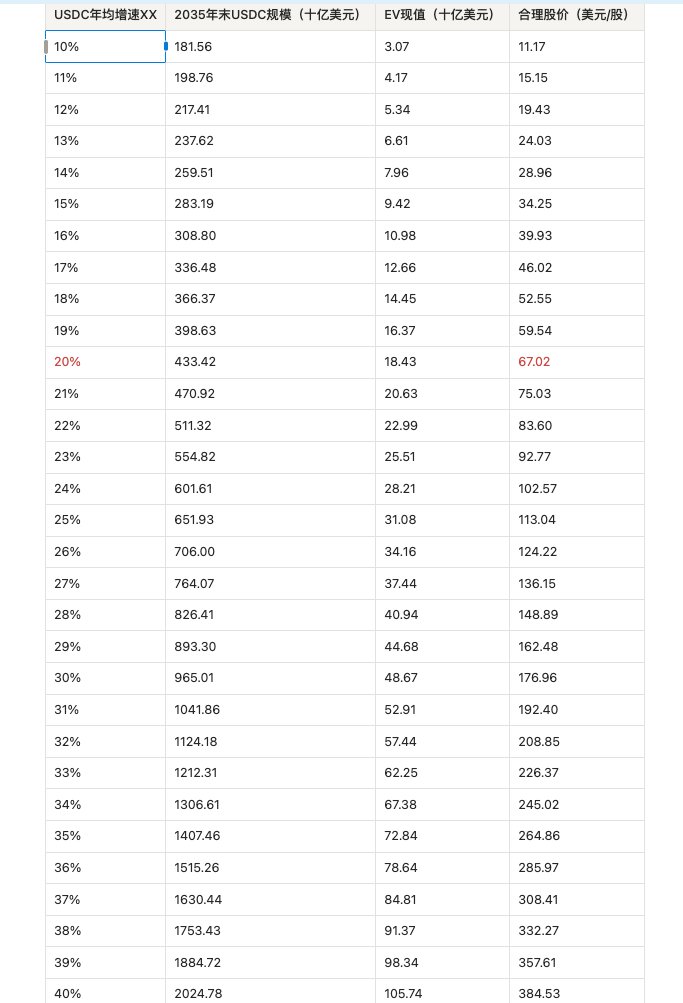Select the selected 10% cell

coord(105,46)
